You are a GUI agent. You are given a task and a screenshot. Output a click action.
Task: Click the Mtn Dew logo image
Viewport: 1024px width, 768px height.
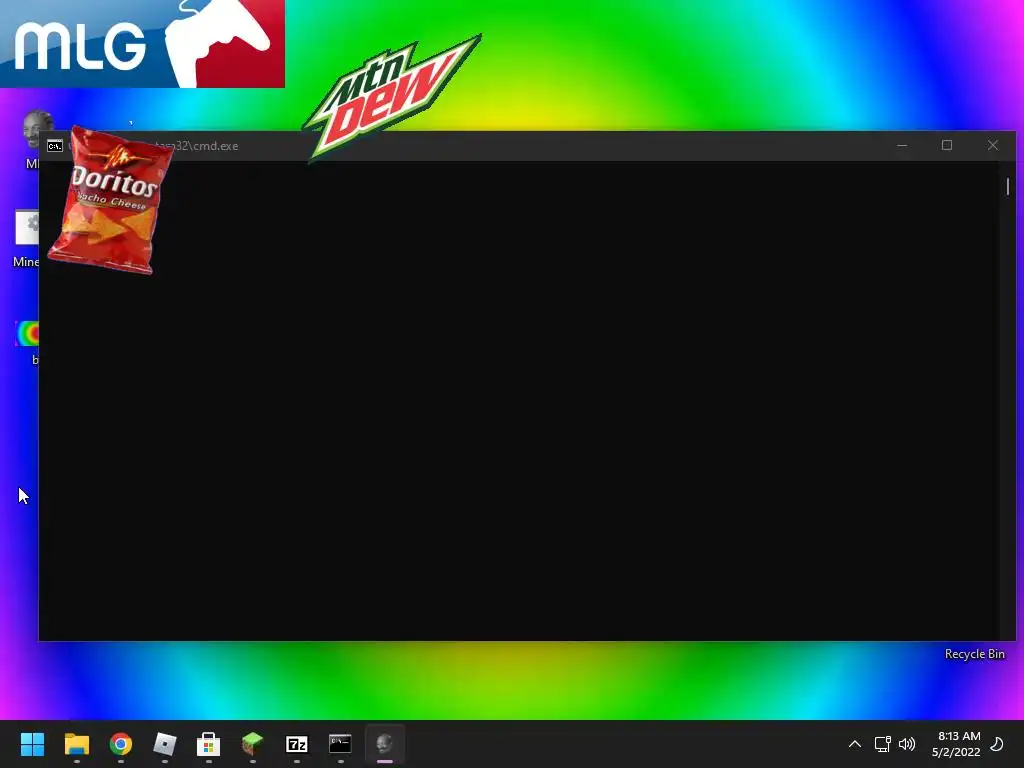(x=392, y=96)
